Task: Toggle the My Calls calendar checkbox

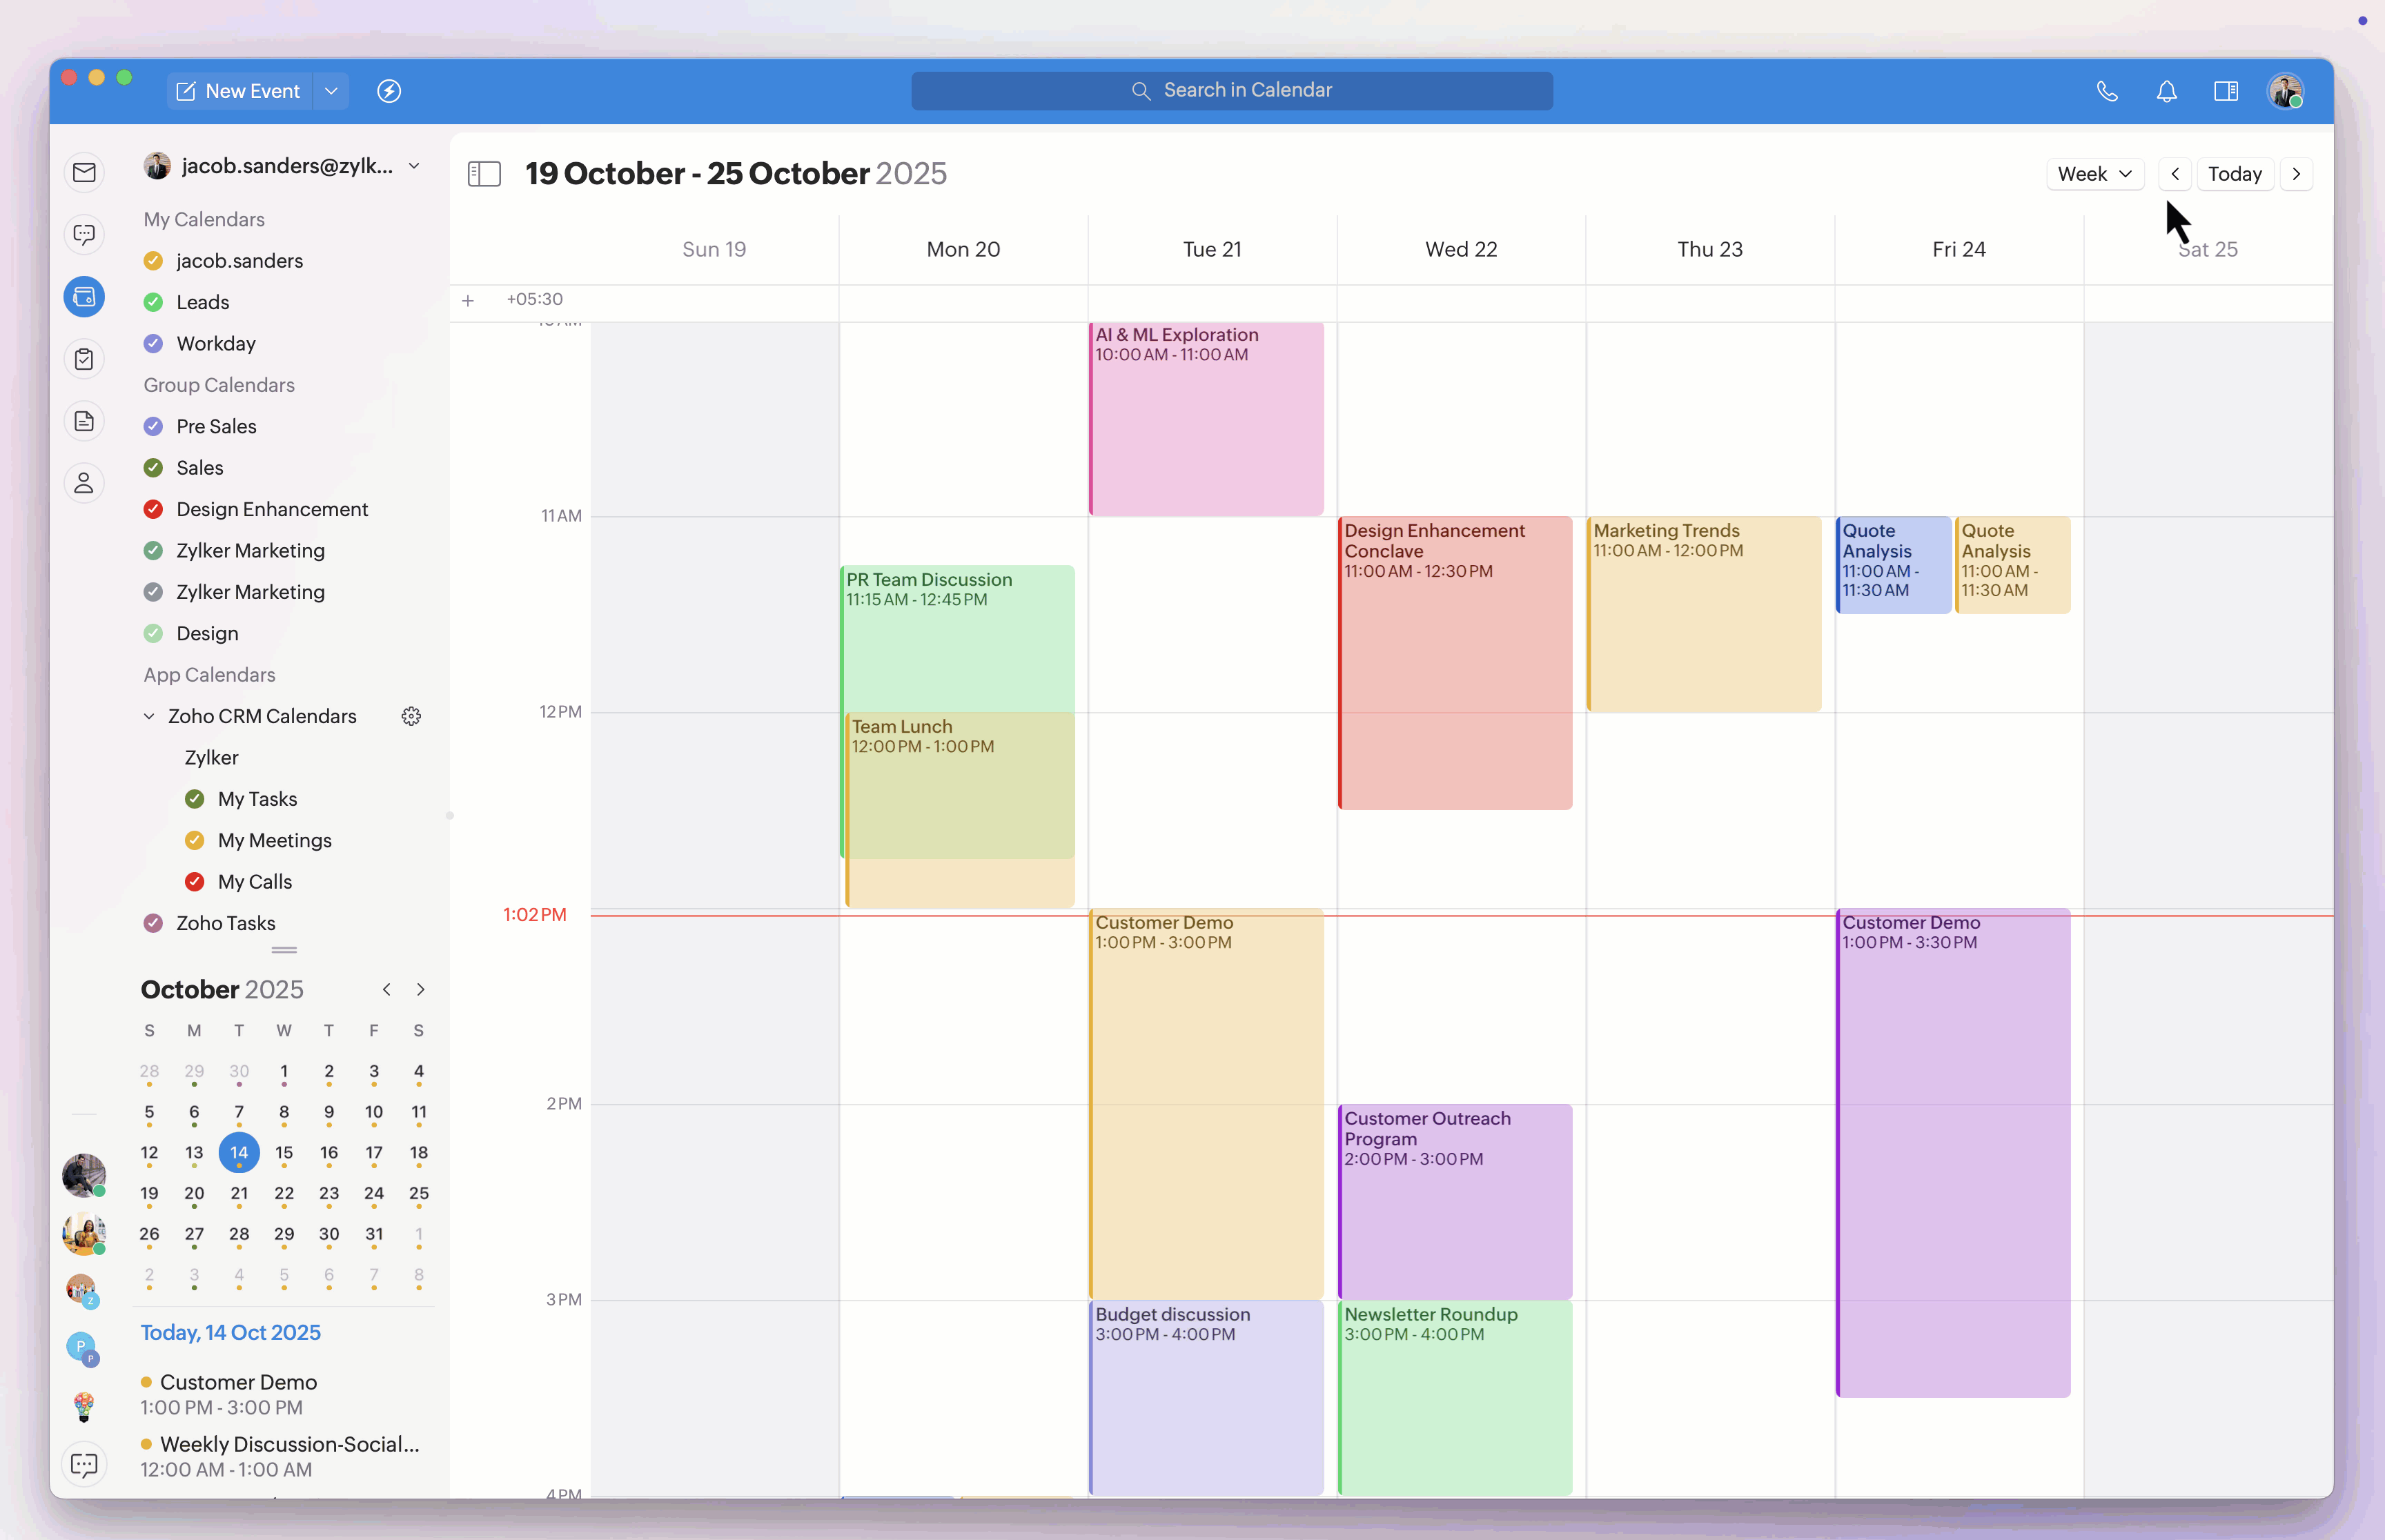Action: pyautogui.click(x=195, y=882)
